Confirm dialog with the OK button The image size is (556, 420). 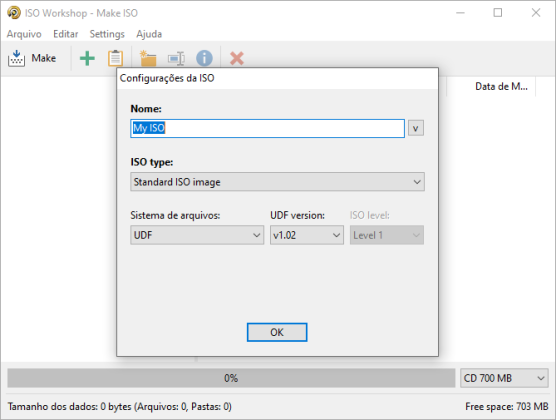coord(277,332)
